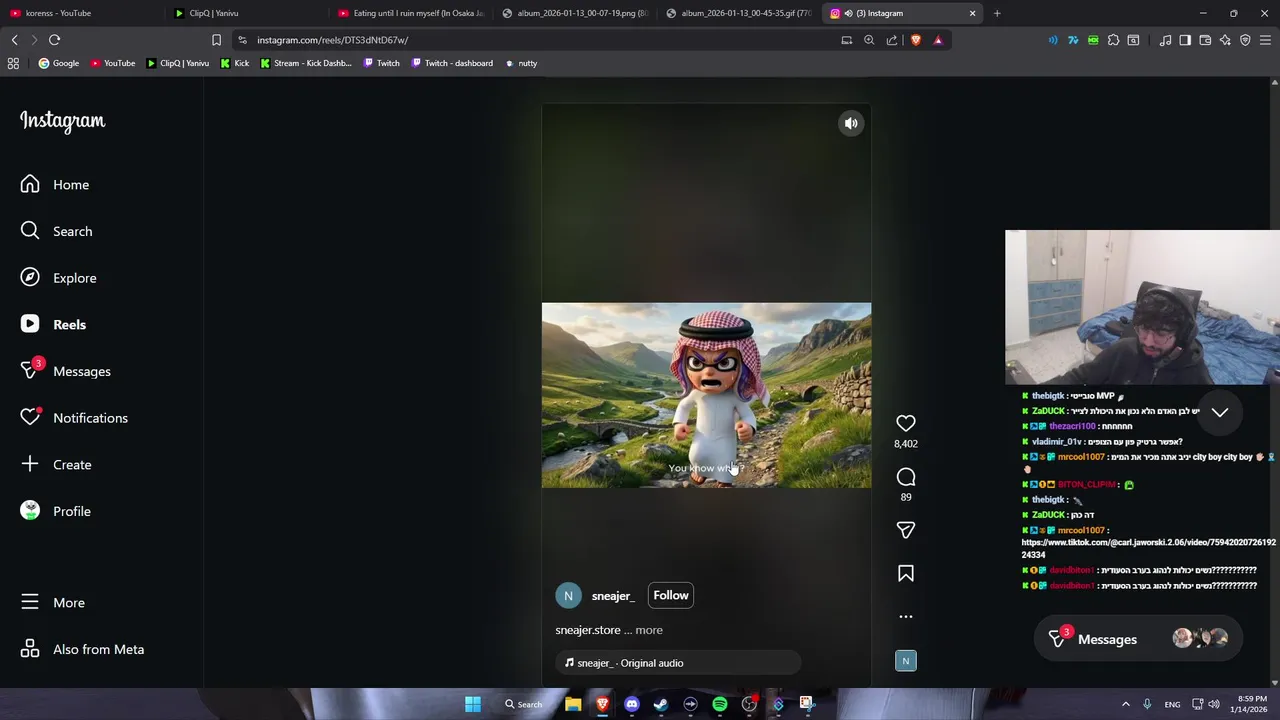Open Brave Shields lion icon

pyautogui.click(x=915, y=40)
